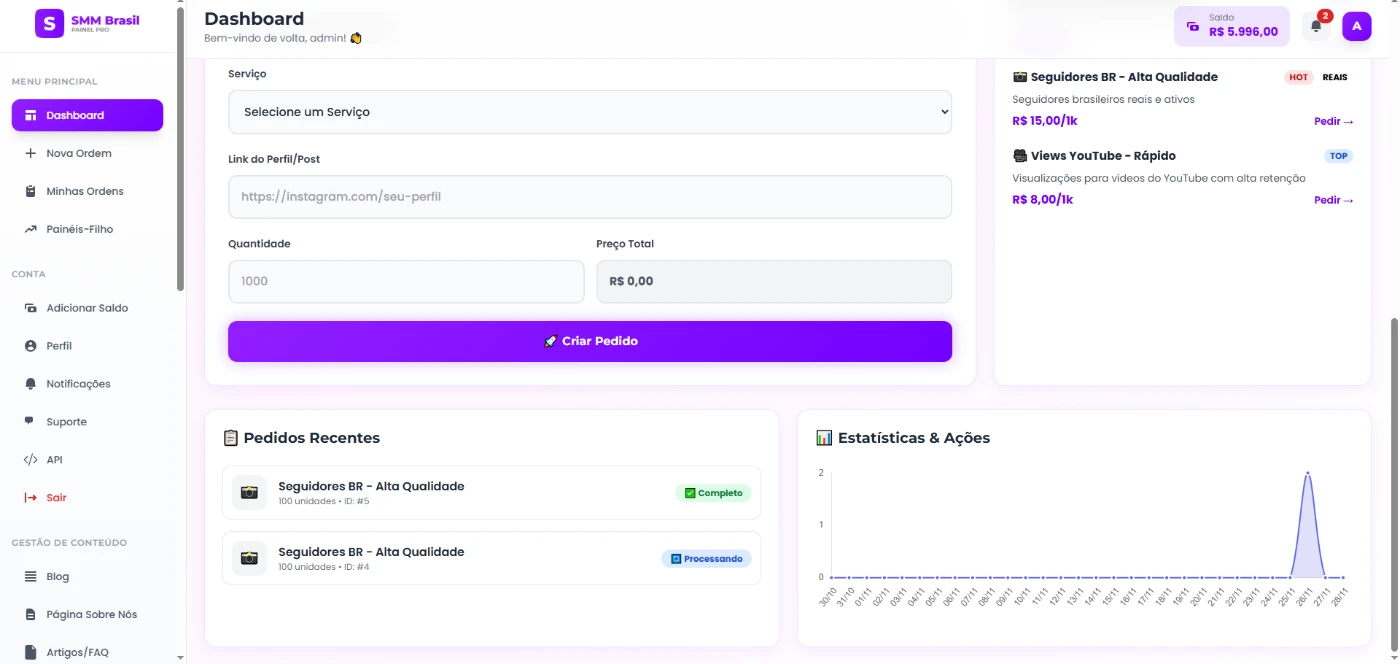Screen dimensions: 1400x664
Task: Click the SMM Brasil logo icon
Action: click(x=49, y=24)
